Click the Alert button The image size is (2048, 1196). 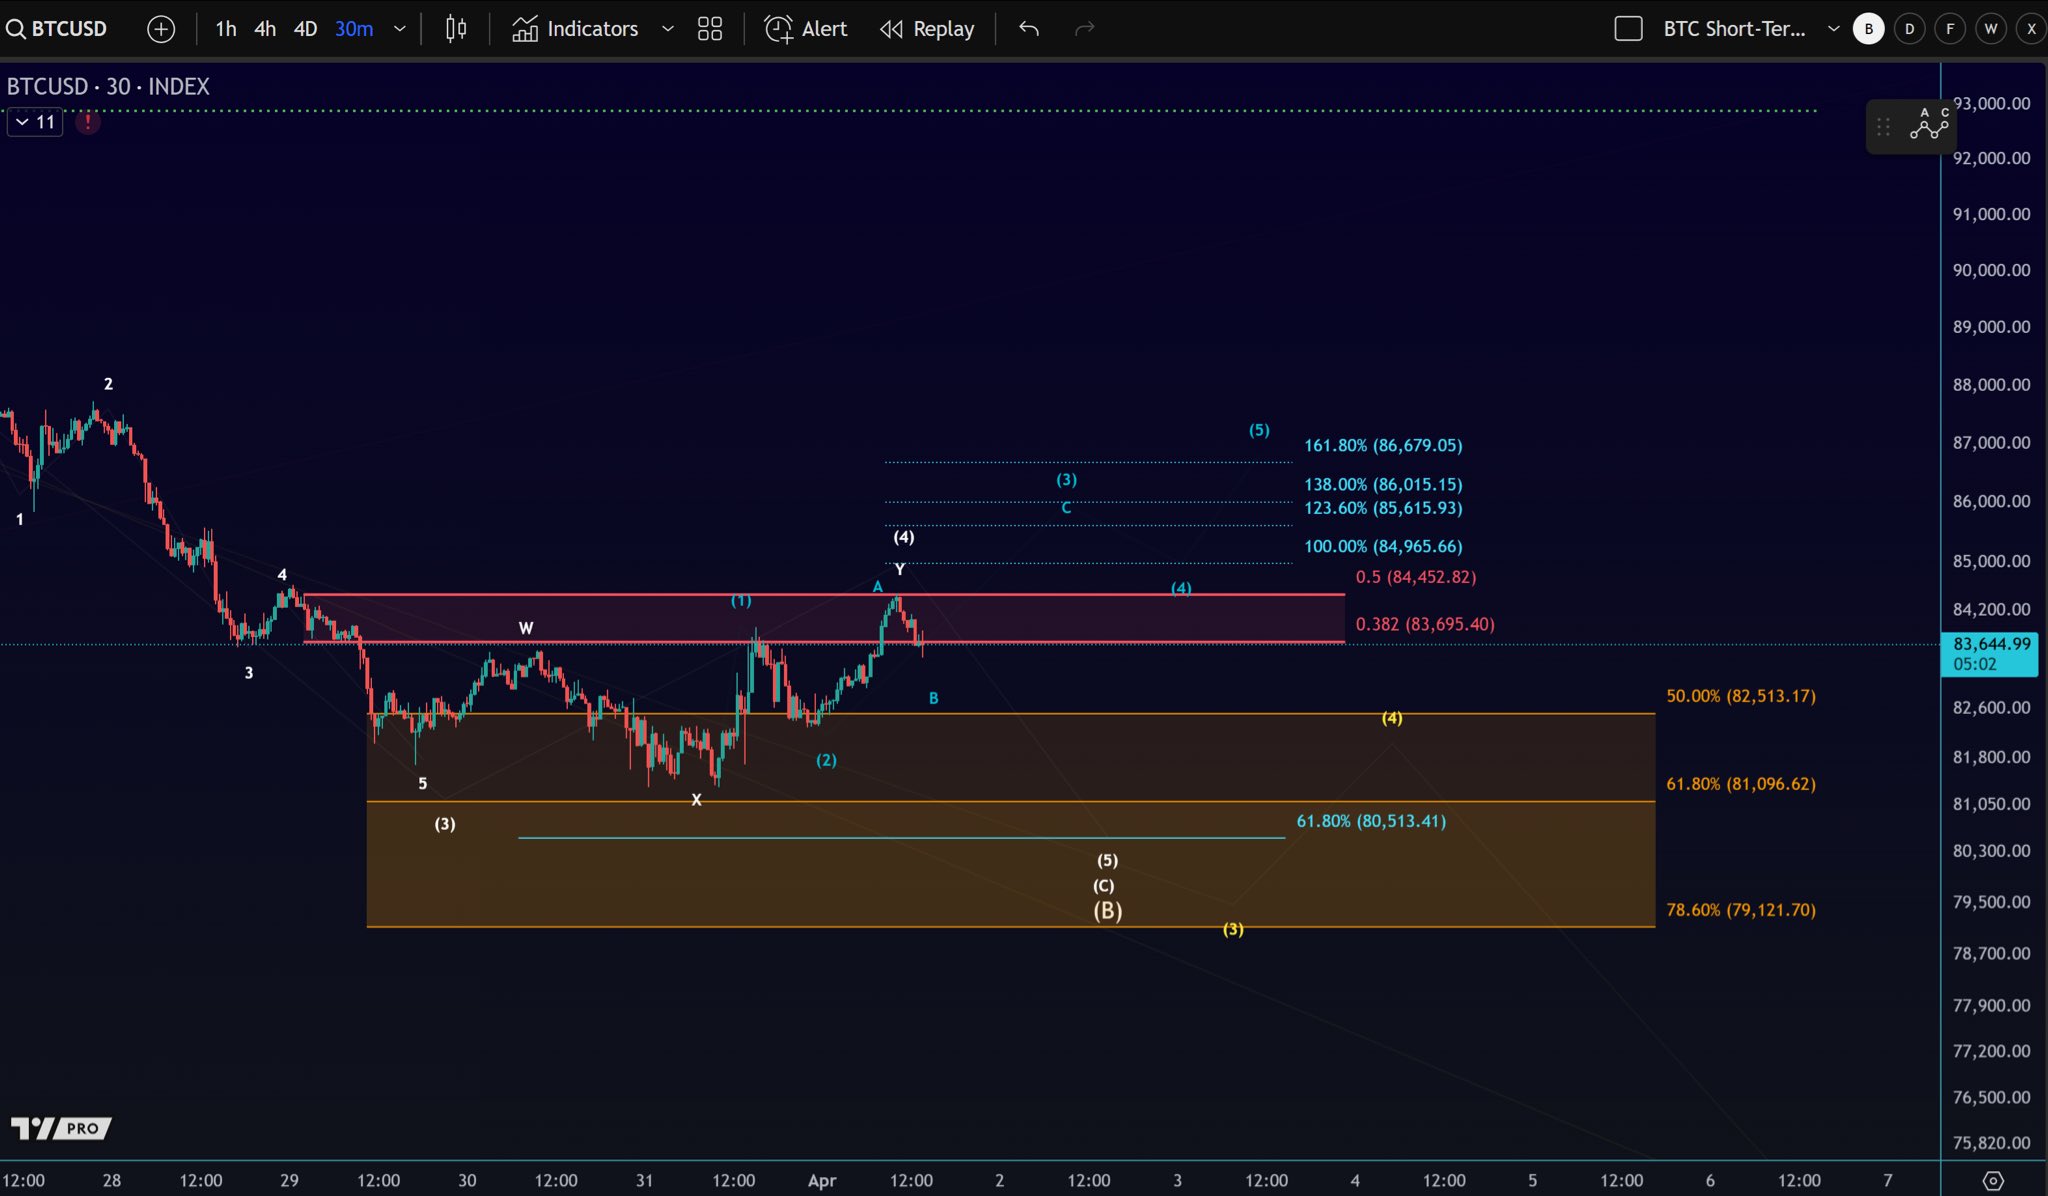pyautogui.click(x=806, y=29)
